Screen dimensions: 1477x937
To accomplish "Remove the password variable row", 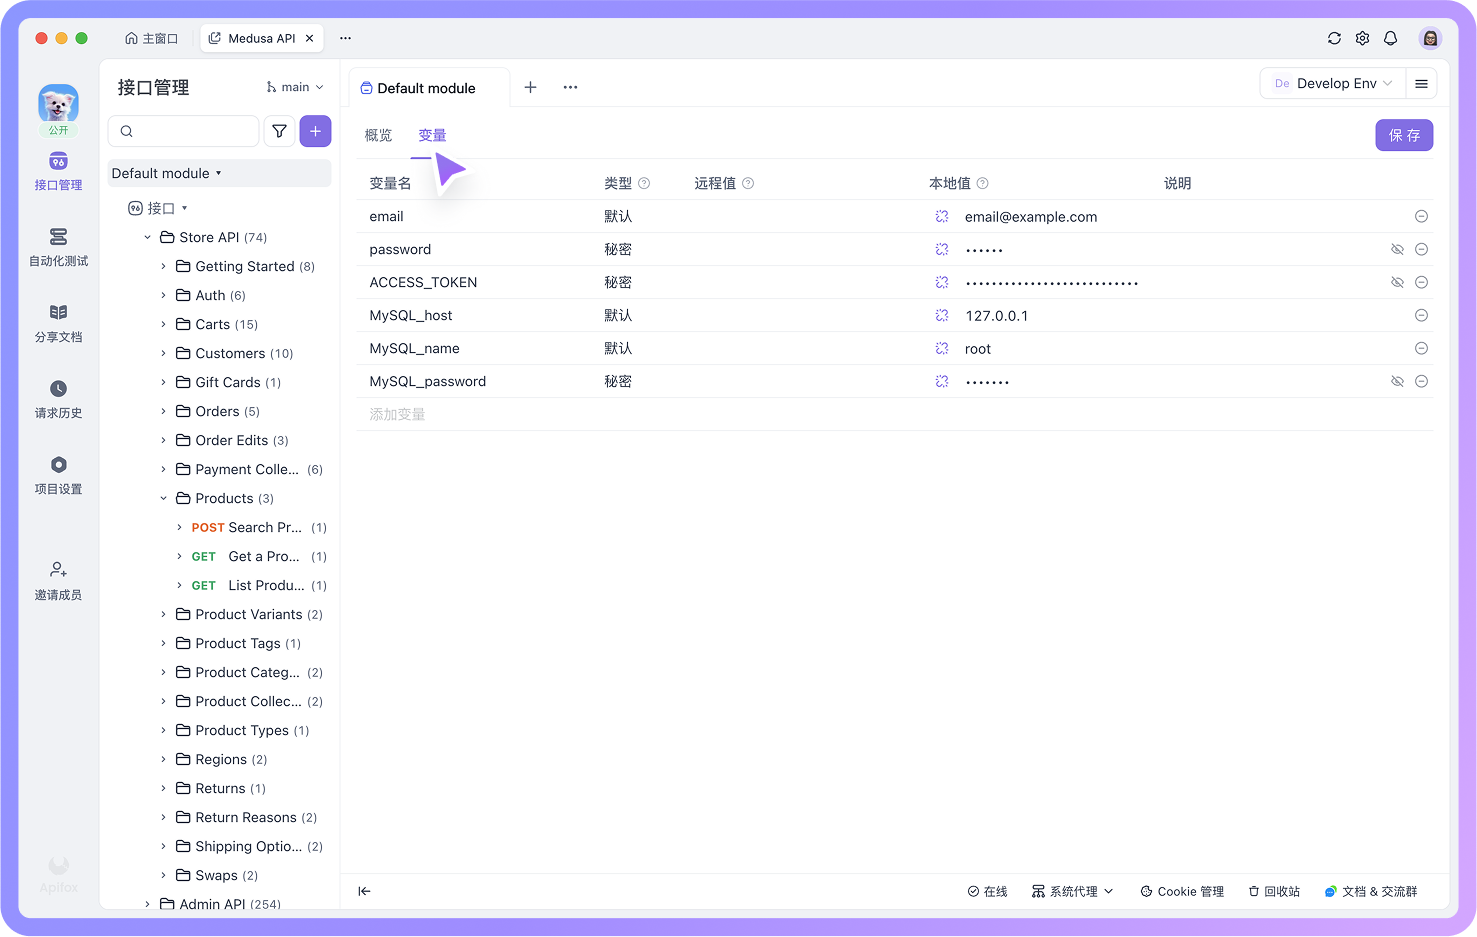I will (x=1421, y=249).
